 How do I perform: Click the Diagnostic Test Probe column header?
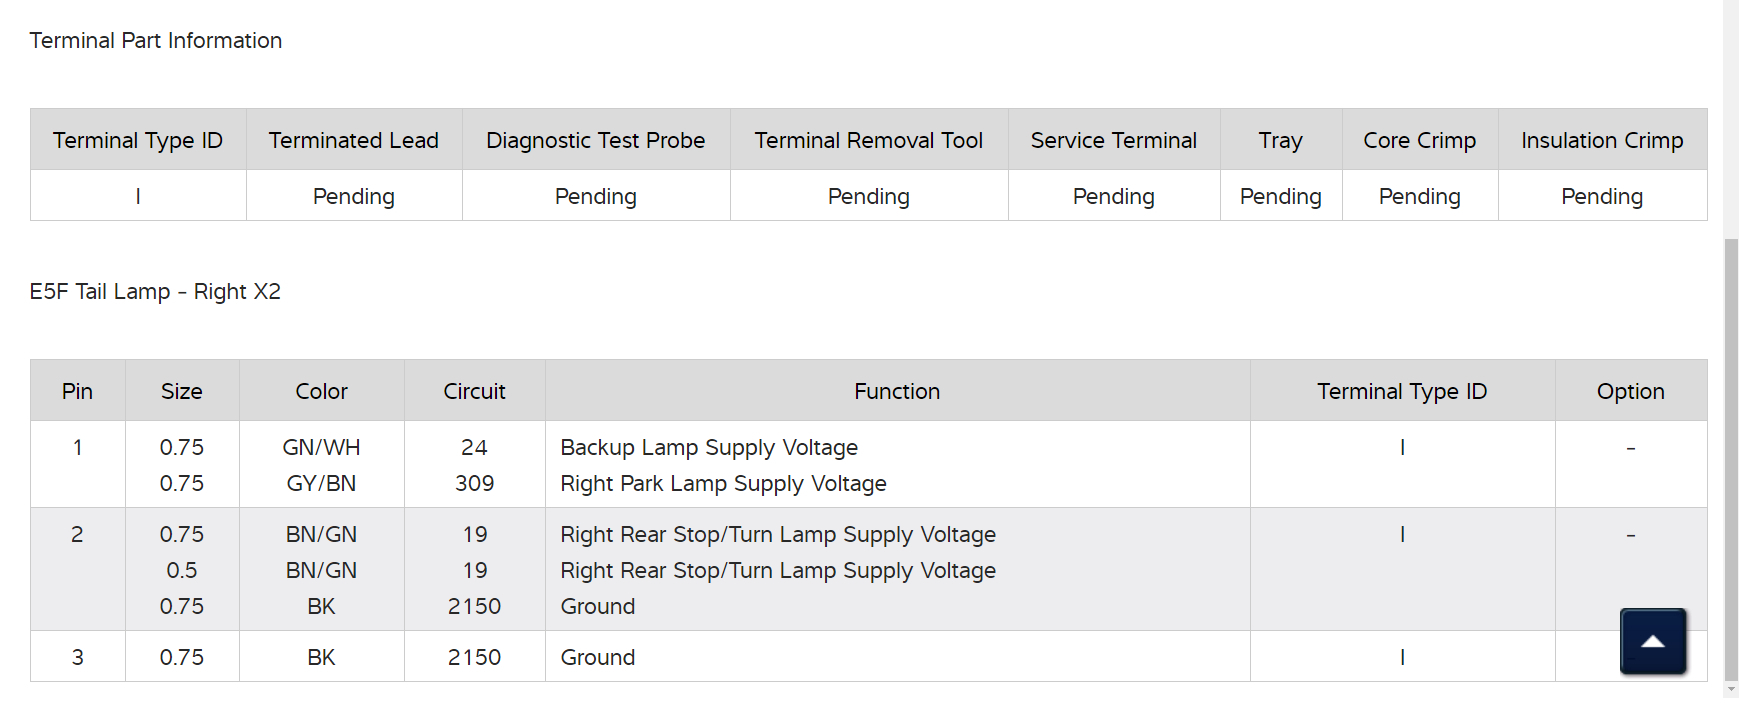[x=595, y=141]
